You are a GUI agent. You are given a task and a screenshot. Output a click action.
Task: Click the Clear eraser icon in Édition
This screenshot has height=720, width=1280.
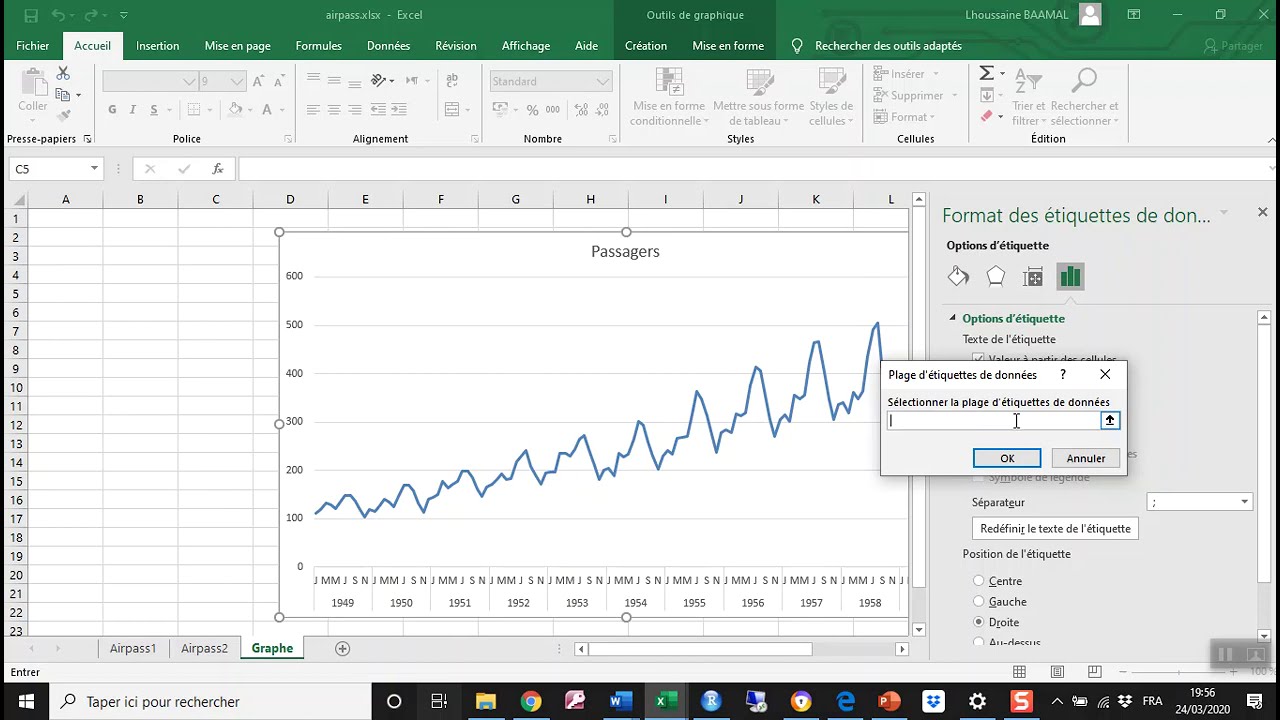[x=986, y=116]
